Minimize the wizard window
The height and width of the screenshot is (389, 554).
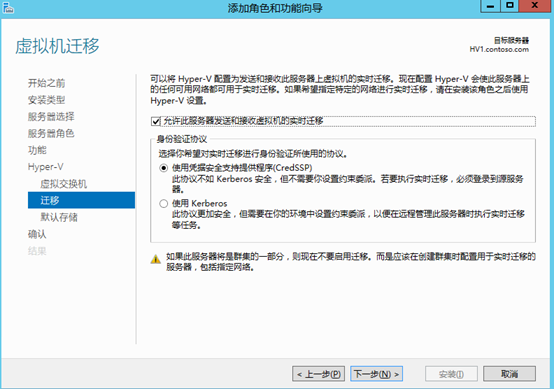coord(490,6)
